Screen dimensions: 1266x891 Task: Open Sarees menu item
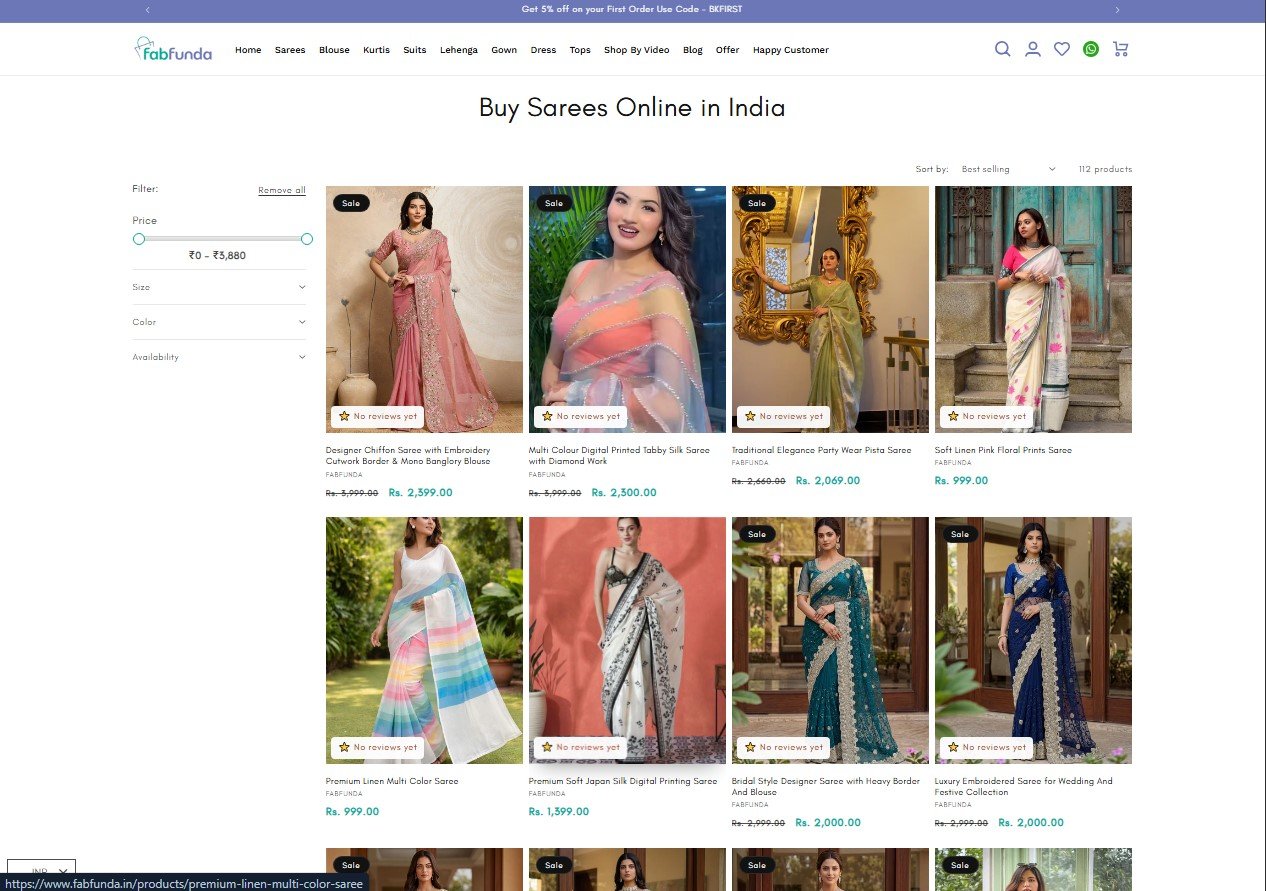tap(290, 50)
